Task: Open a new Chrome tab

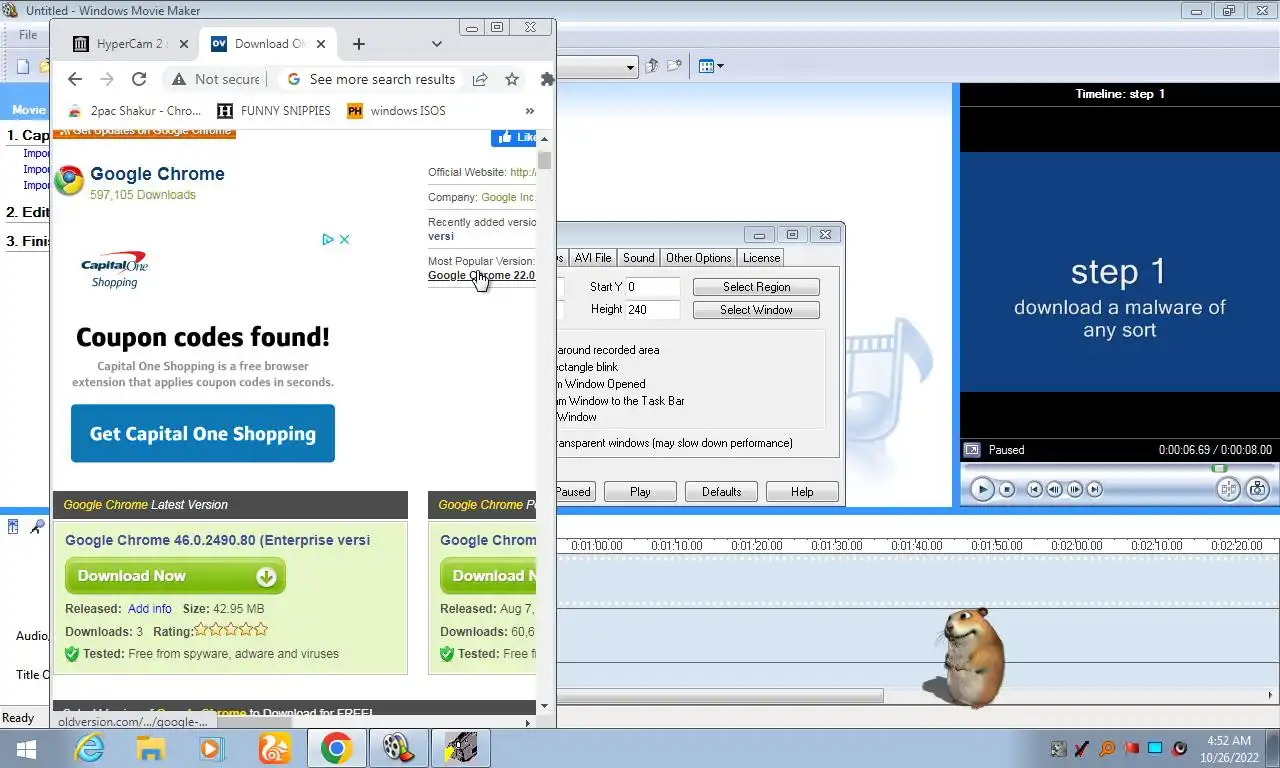Action: [x=359, y=44]
